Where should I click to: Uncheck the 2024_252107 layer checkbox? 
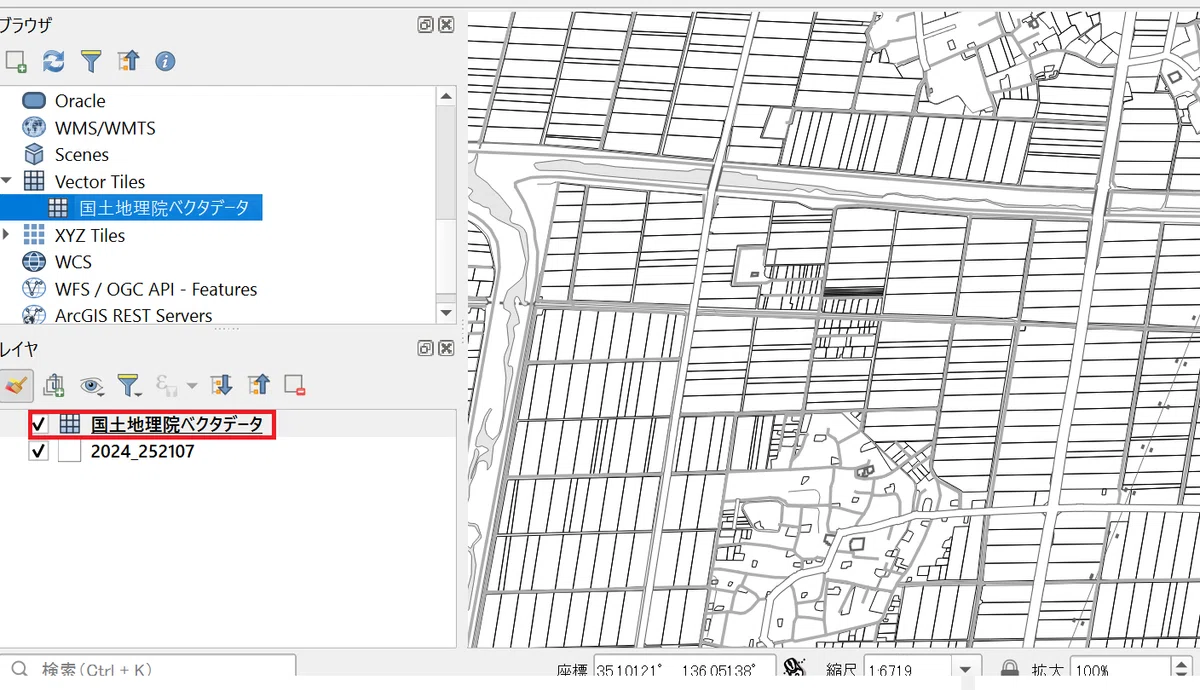coord(39,451)
